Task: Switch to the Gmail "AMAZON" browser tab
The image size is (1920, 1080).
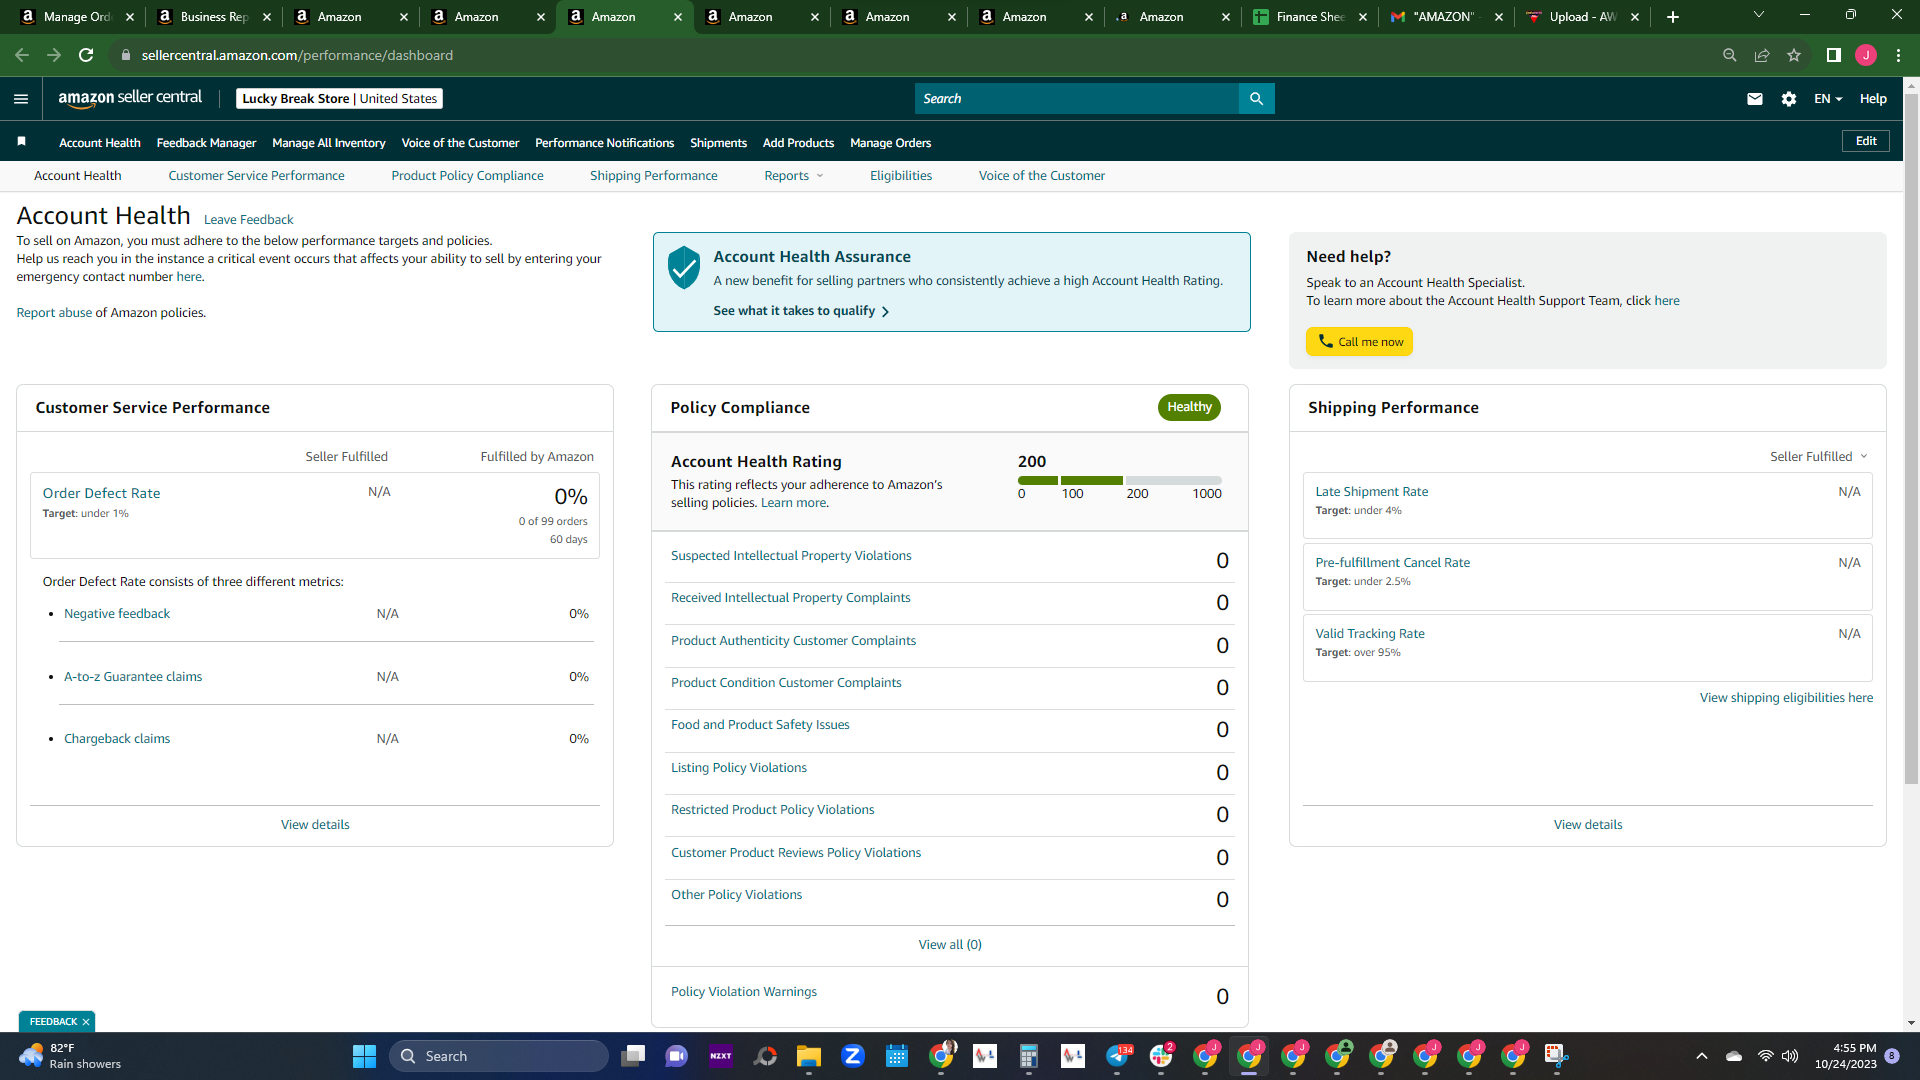Action: [1446, 17]
